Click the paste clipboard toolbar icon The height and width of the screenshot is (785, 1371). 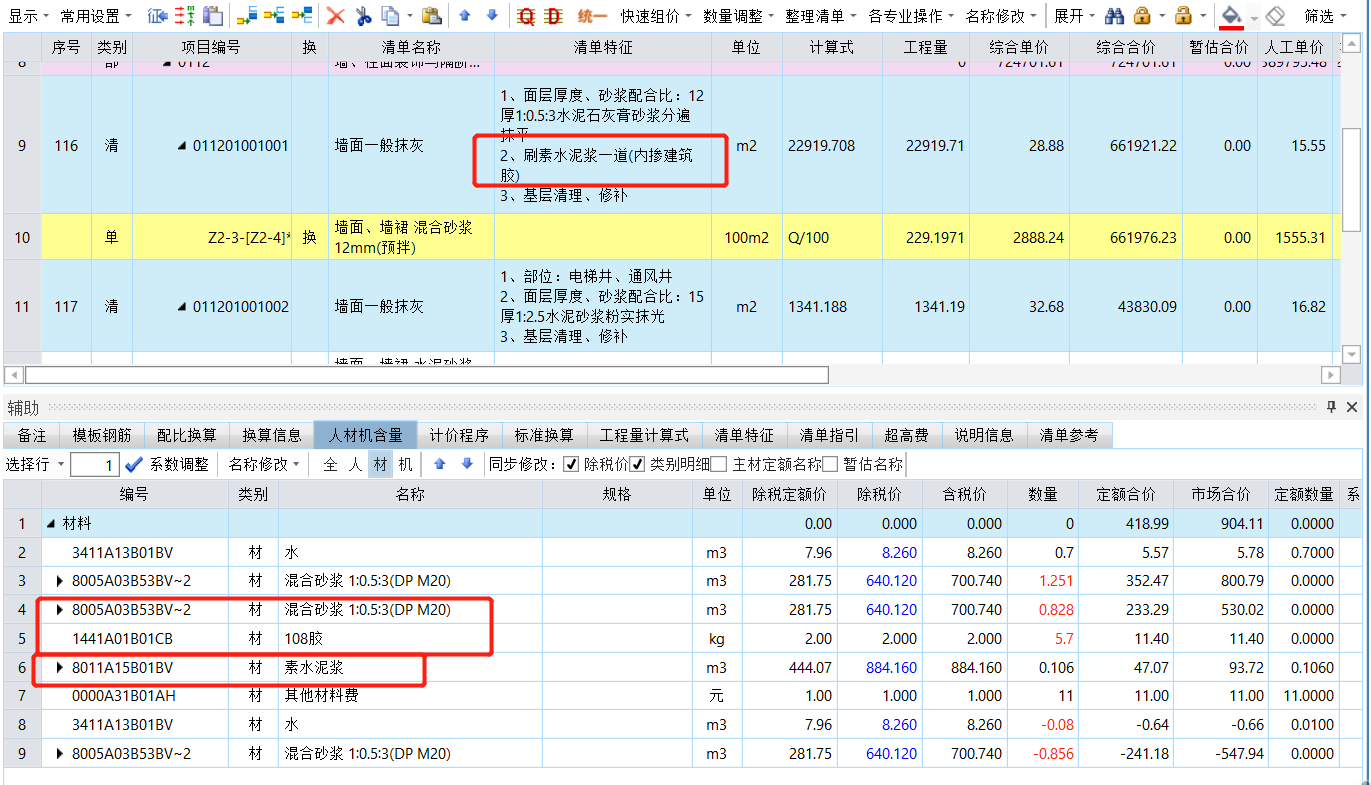tap(431, 15)
